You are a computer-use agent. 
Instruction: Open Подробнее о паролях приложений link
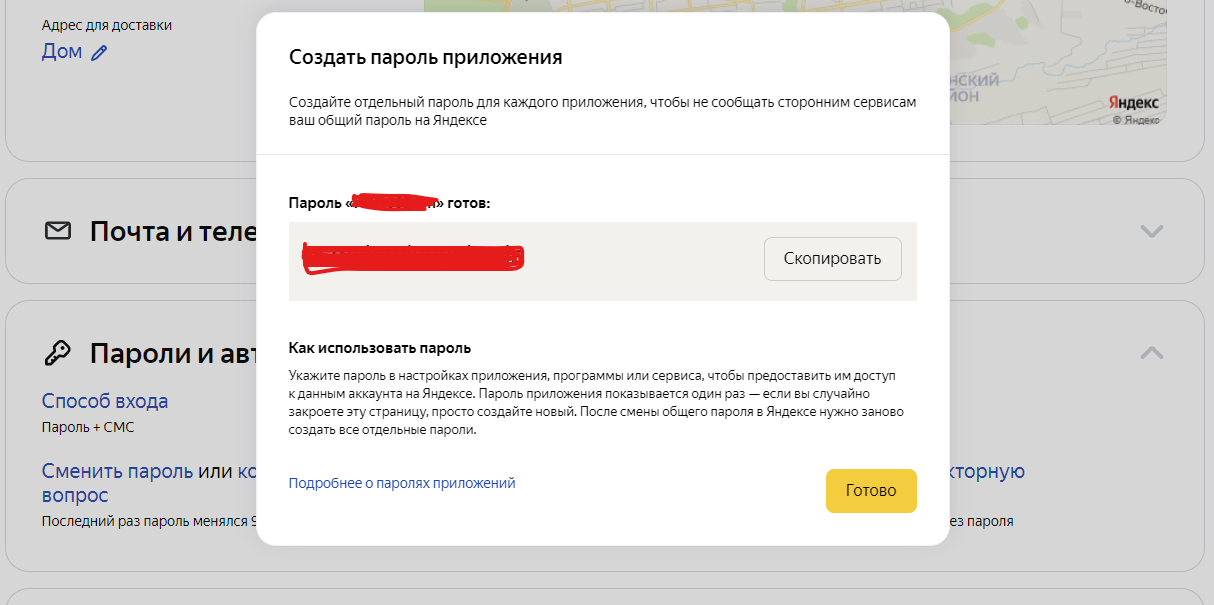401,483
